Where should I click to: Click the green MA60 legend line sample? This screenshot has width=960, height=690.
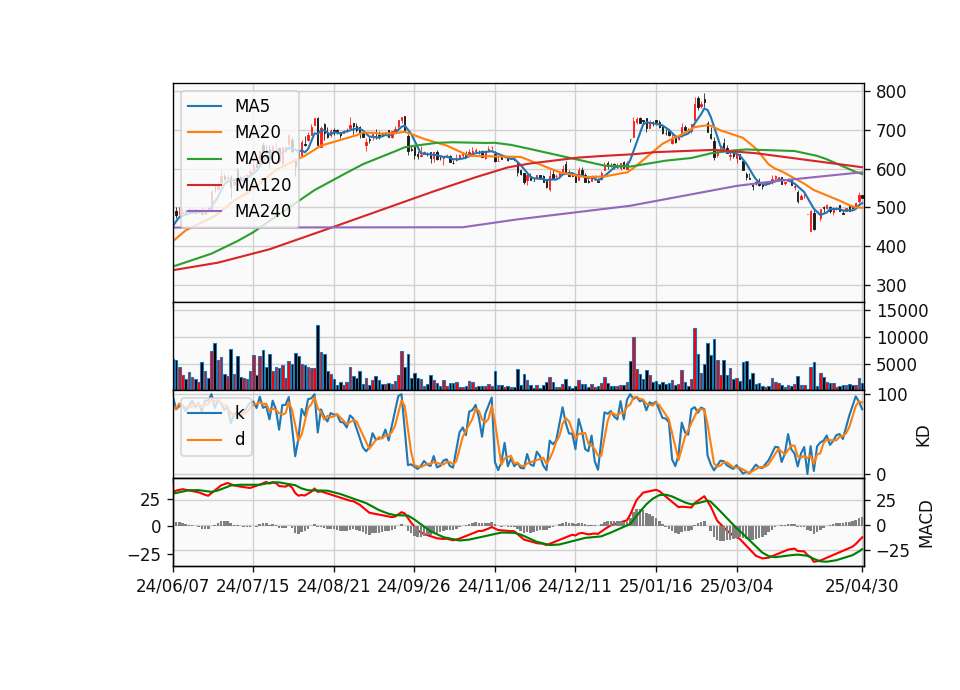click(x=204, y=159)
